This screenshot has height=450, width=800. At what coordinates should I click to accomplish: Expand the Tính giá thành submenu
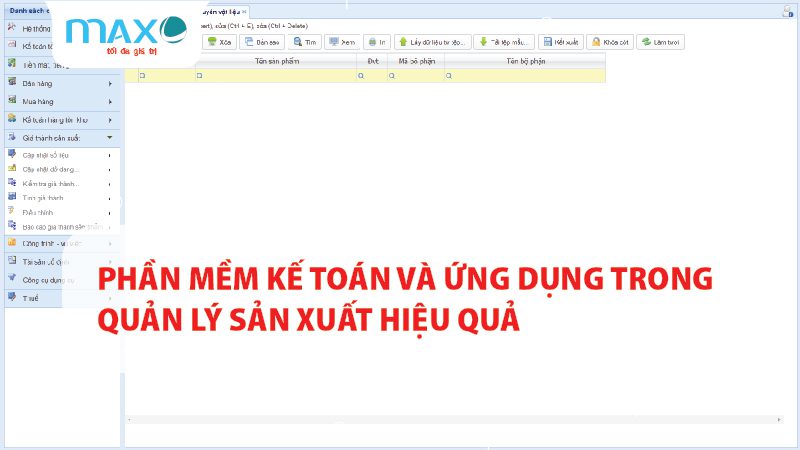tap(109, 198)
